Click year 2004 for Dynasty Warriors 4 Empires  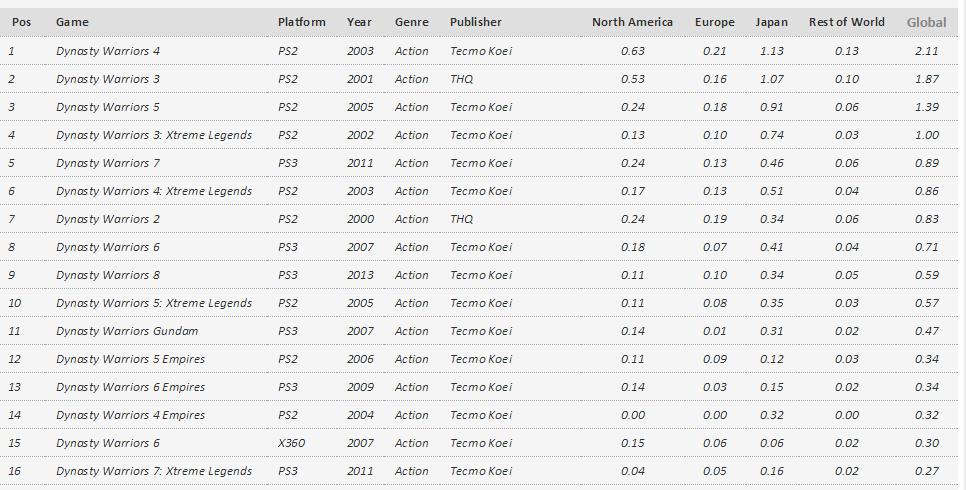tap(360, 415)
